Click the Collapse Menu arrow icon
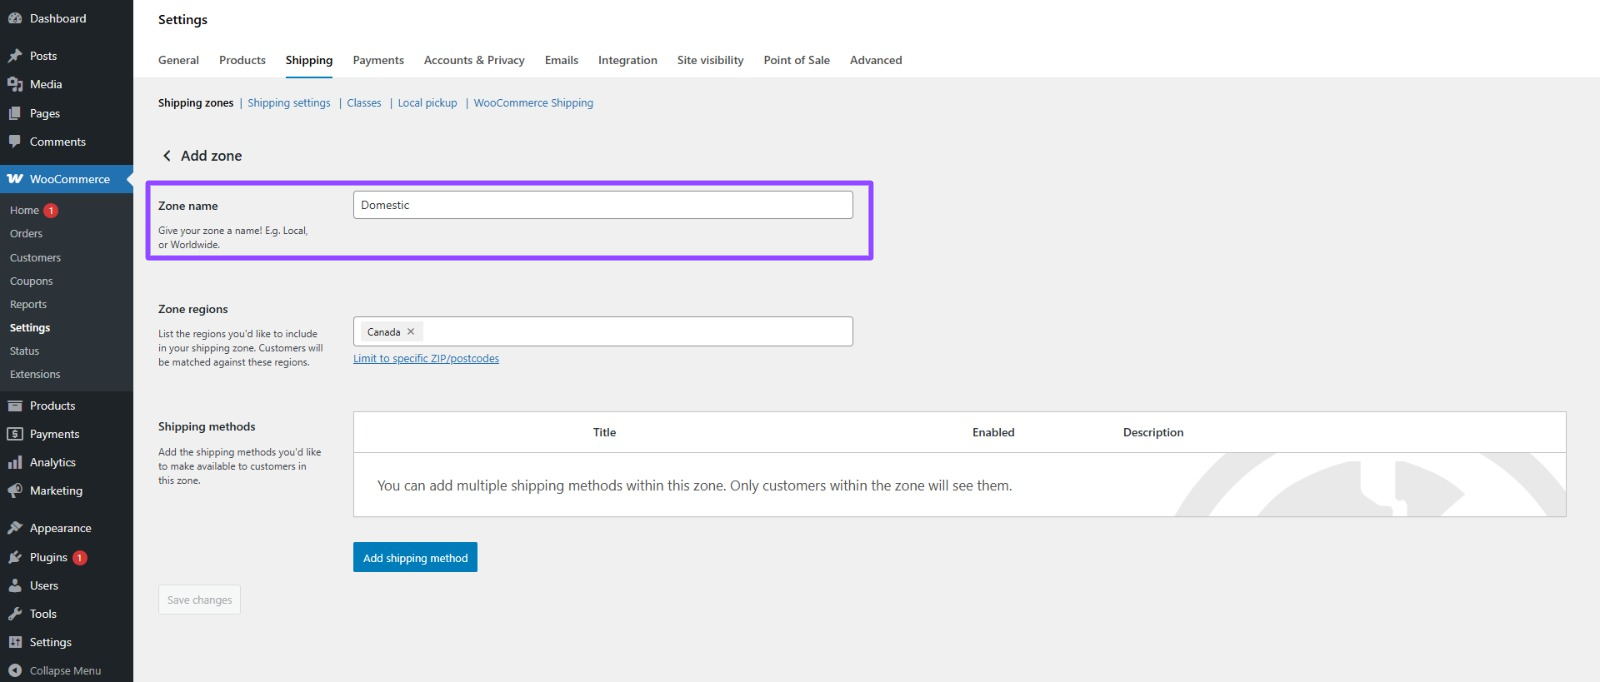The height and width of the screenshot is (682, 1600). point(15,671)
